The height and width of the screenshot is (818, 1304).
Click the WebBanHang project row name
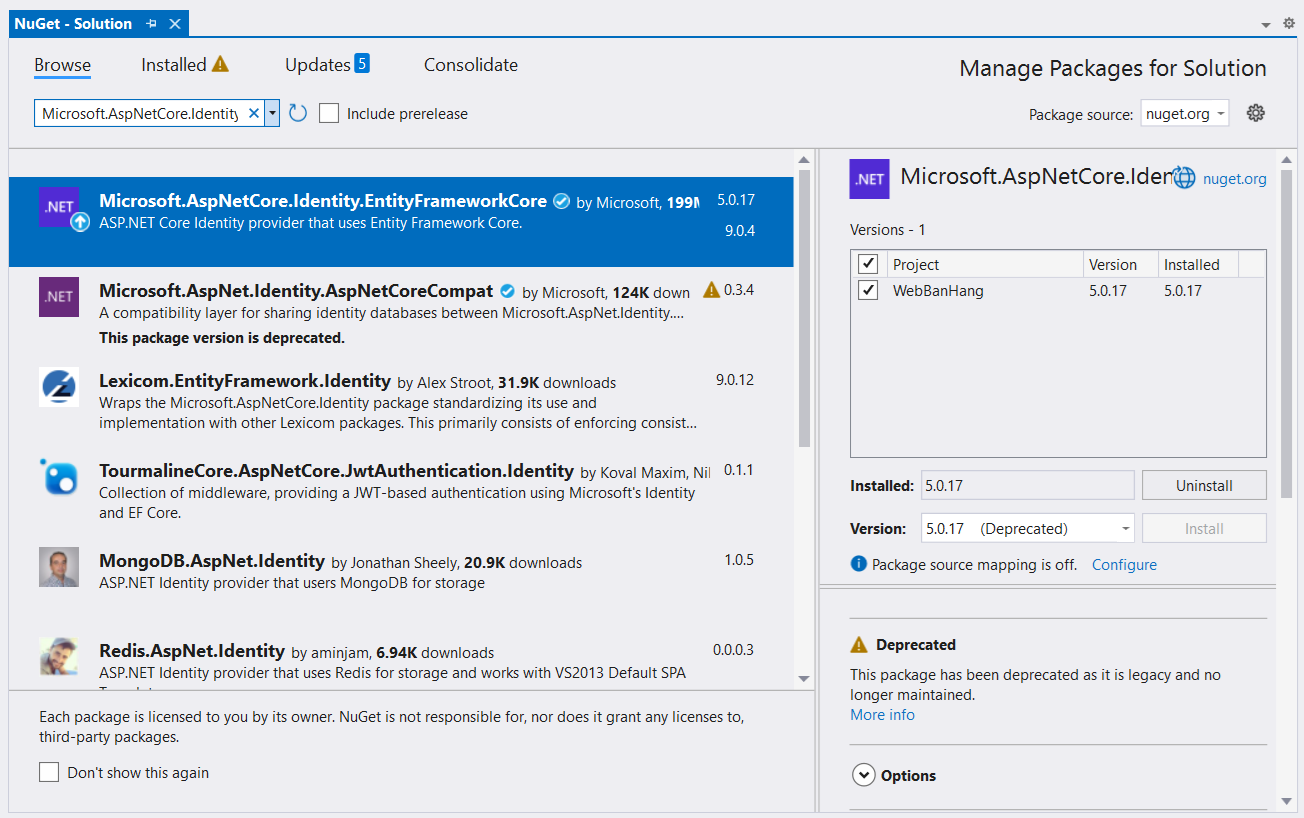point(938,291)
